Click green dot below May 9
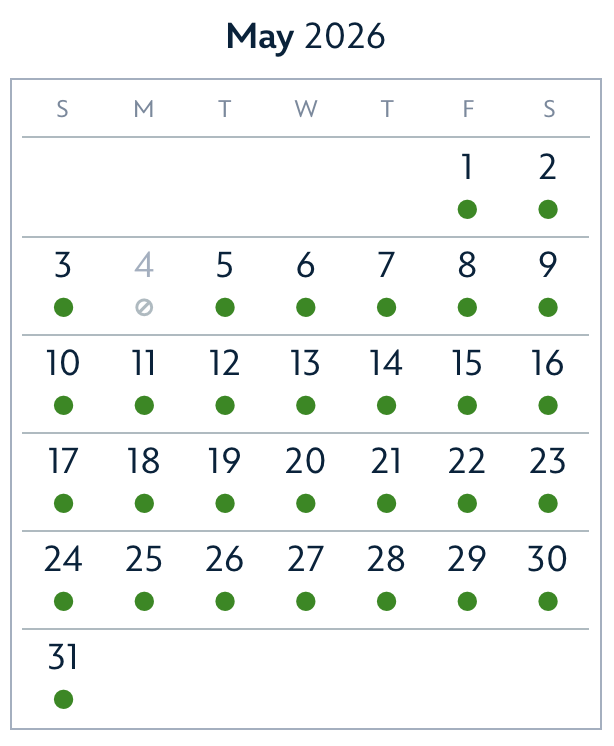 pos(547,308)
